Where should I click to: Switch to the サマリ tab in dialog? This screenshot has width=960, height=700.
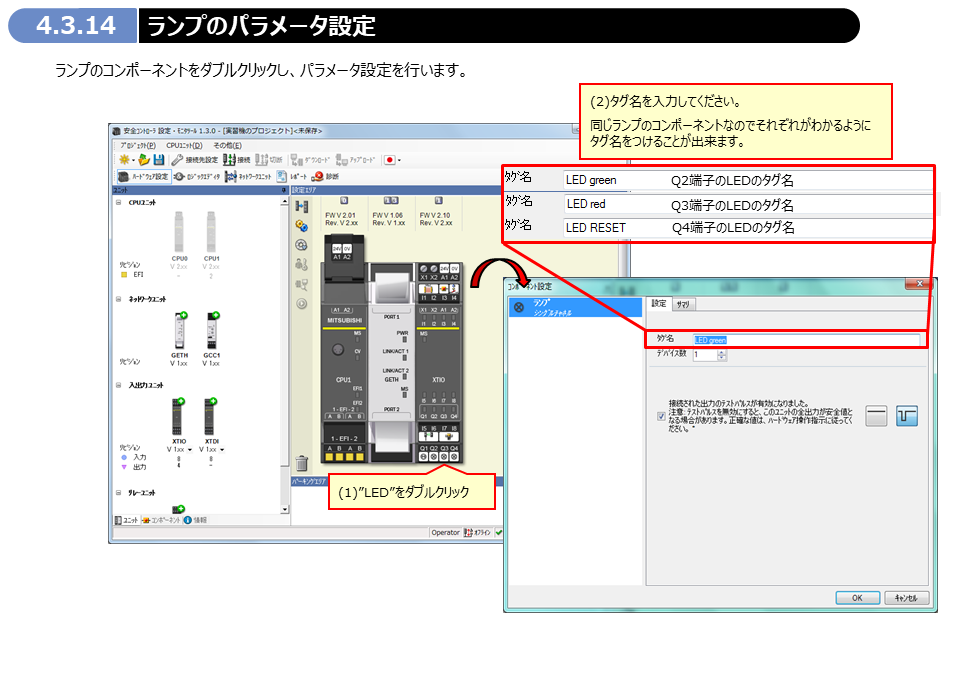pyautogui.click(x=683, y=304)
